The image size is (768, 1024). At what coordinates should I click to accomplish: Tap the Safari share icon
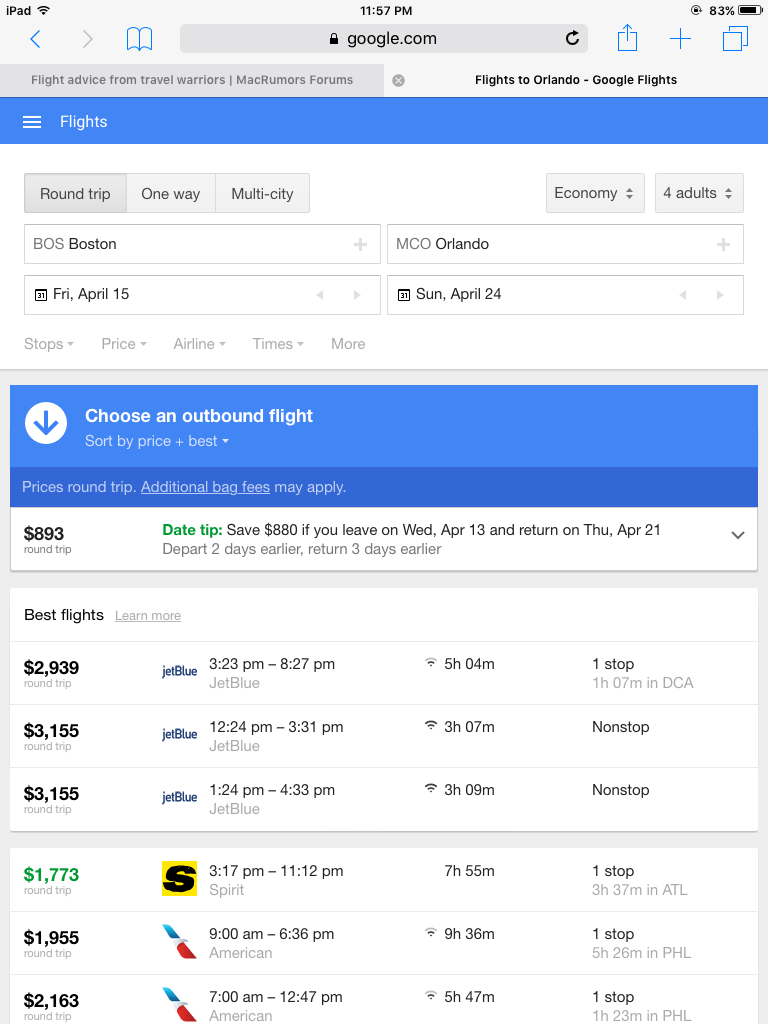tap(627, 38)
